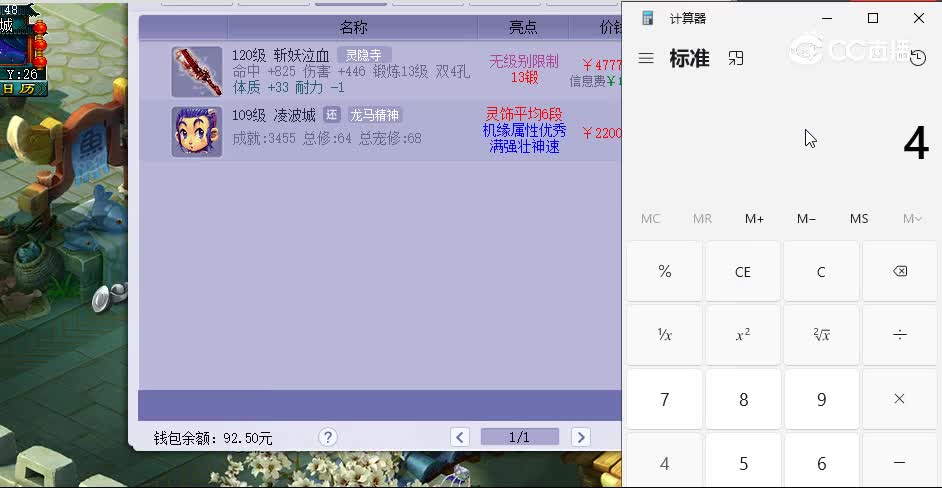Go to previous page arrow

[x=460, y=437]
